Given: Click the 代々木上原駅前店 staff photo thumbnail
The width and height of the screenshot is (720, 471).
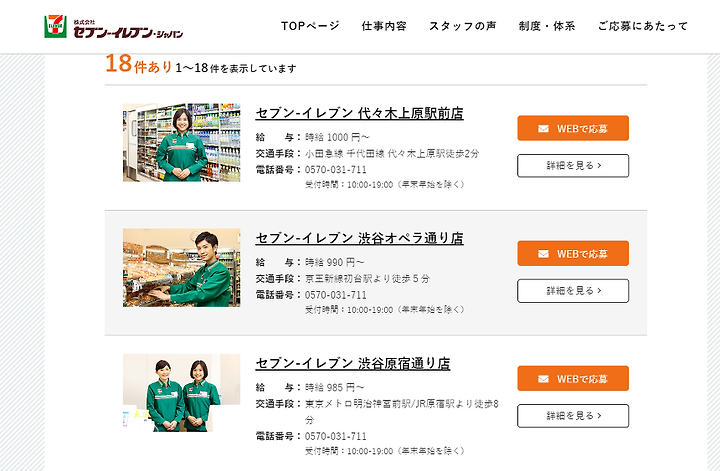Looking at the screenshot, I should pos(181,142).
